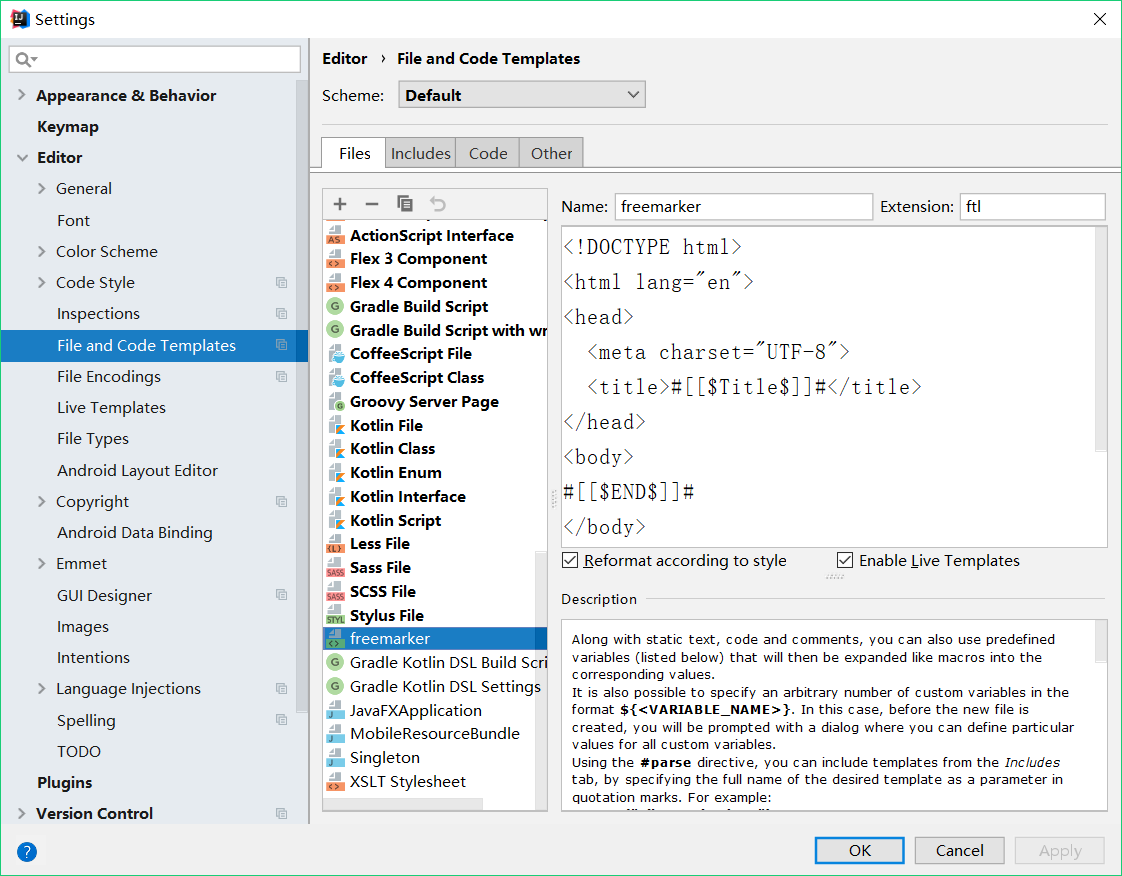
Task: Click Editor in the breadcrumb
Action: click(344, 59)
